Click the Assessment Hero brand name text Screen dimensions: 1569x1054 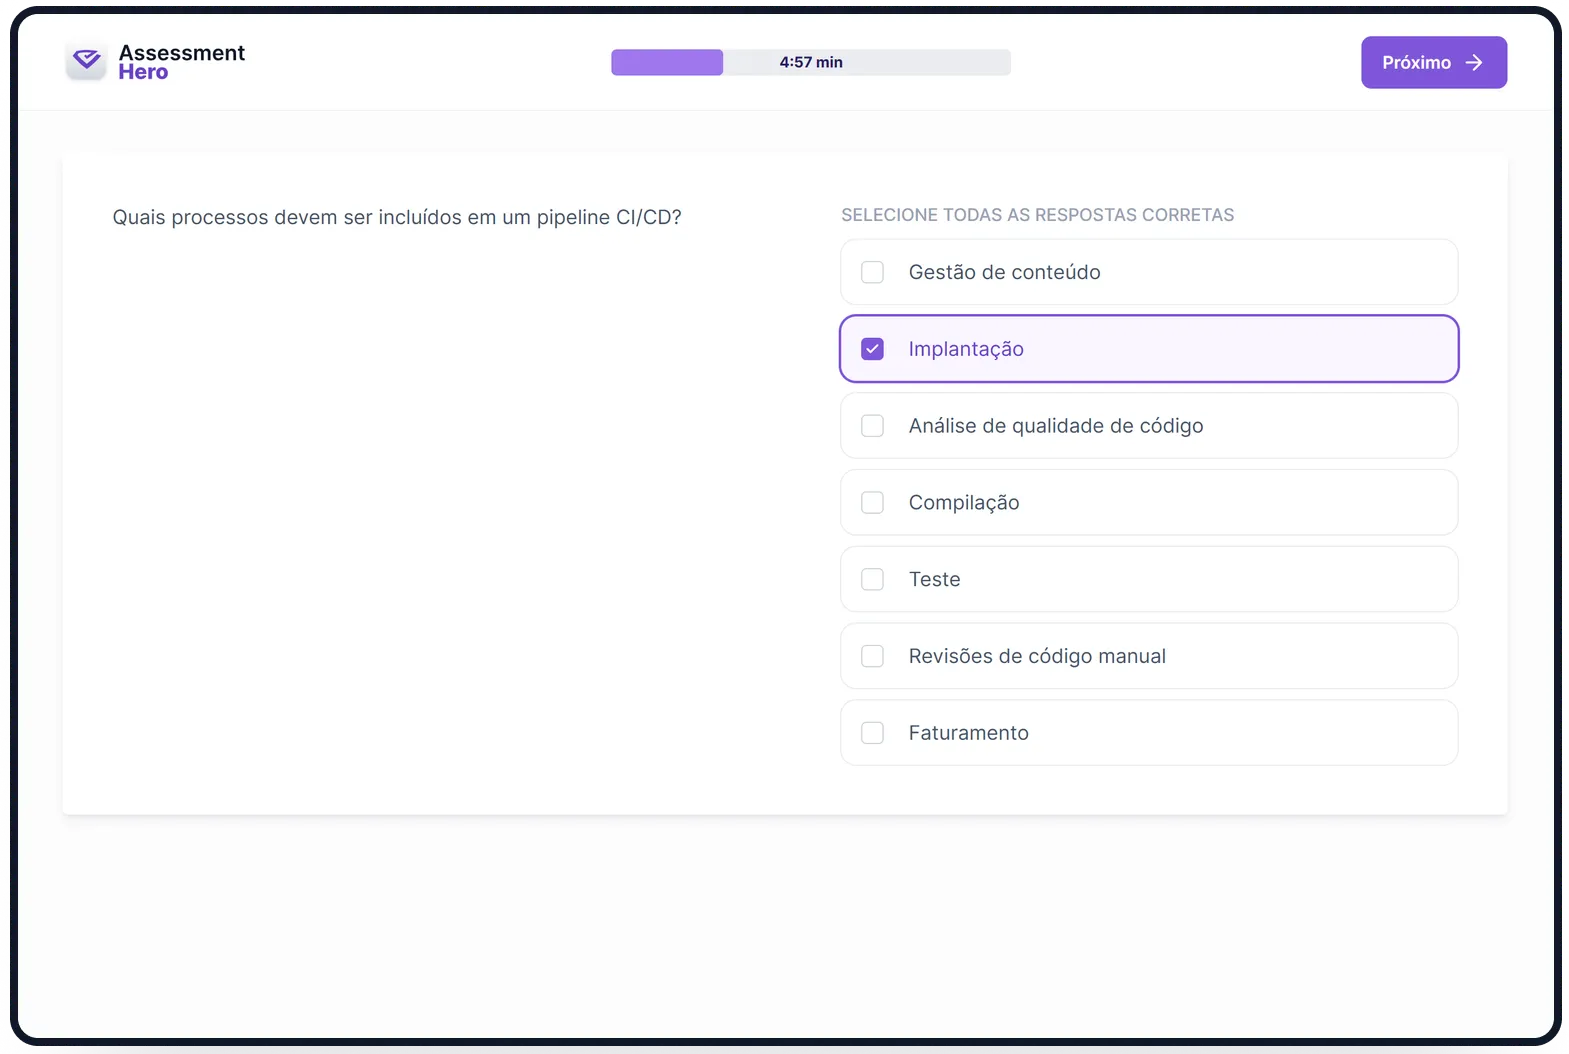point(181,62)
